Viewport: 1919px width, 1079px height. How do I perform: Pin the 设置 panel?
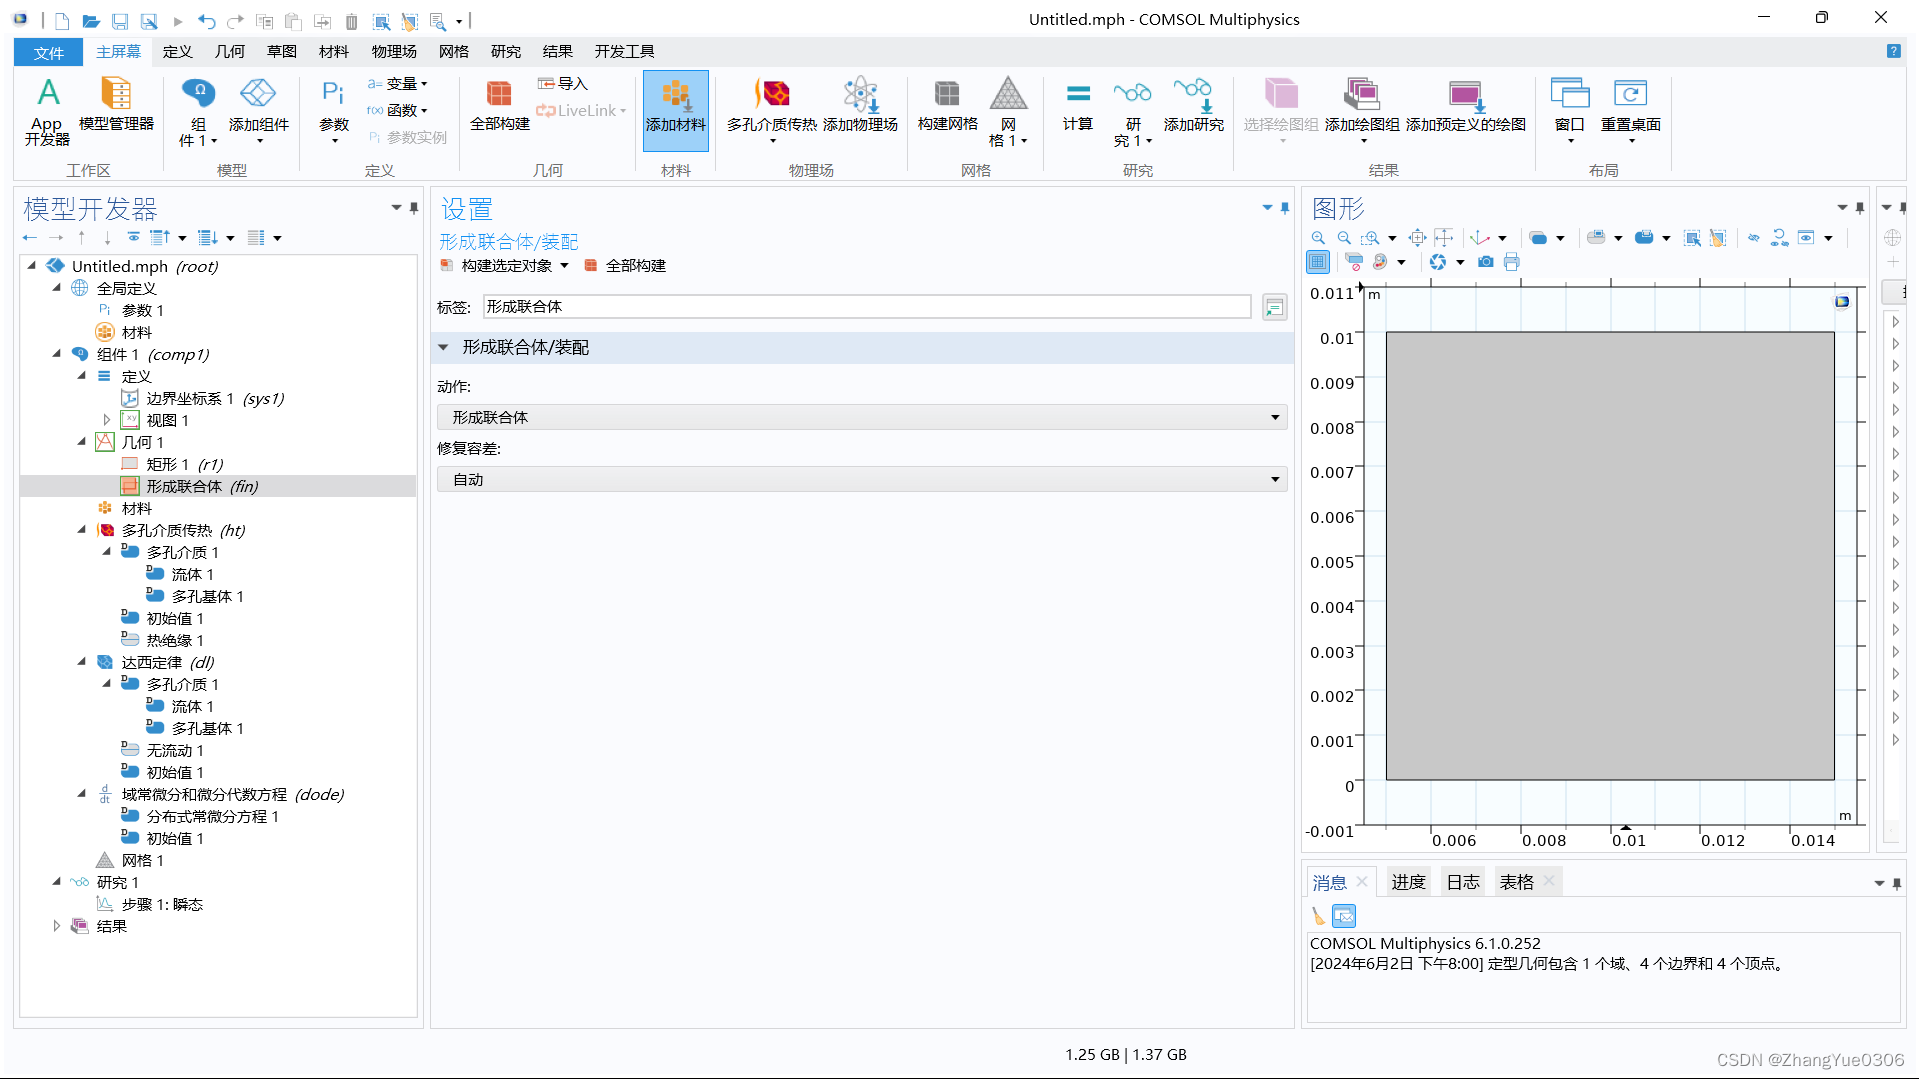(x=1284, y=208)
